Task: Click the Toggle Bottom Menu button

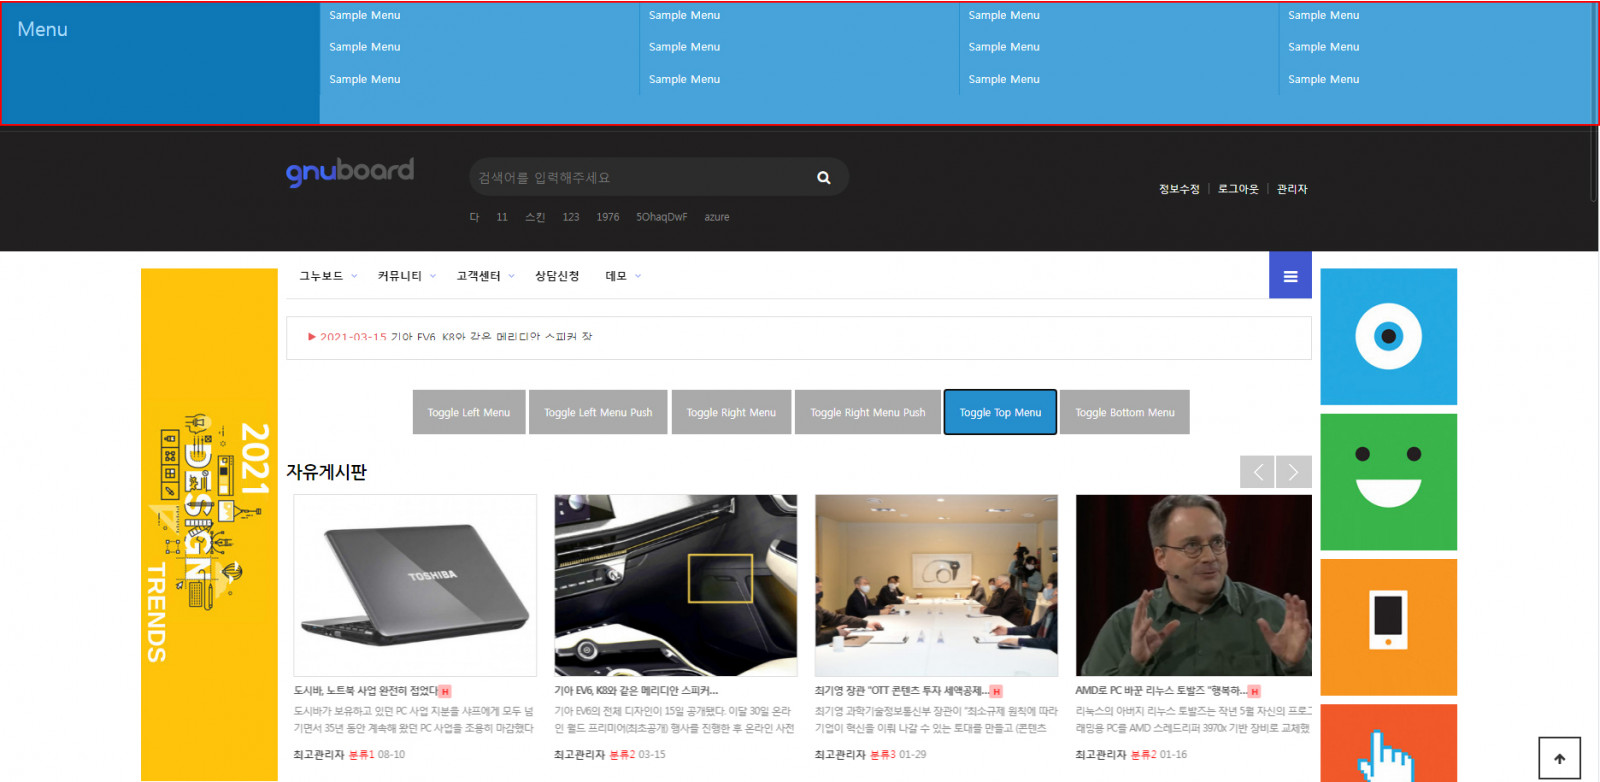Action: (1125, 412)
